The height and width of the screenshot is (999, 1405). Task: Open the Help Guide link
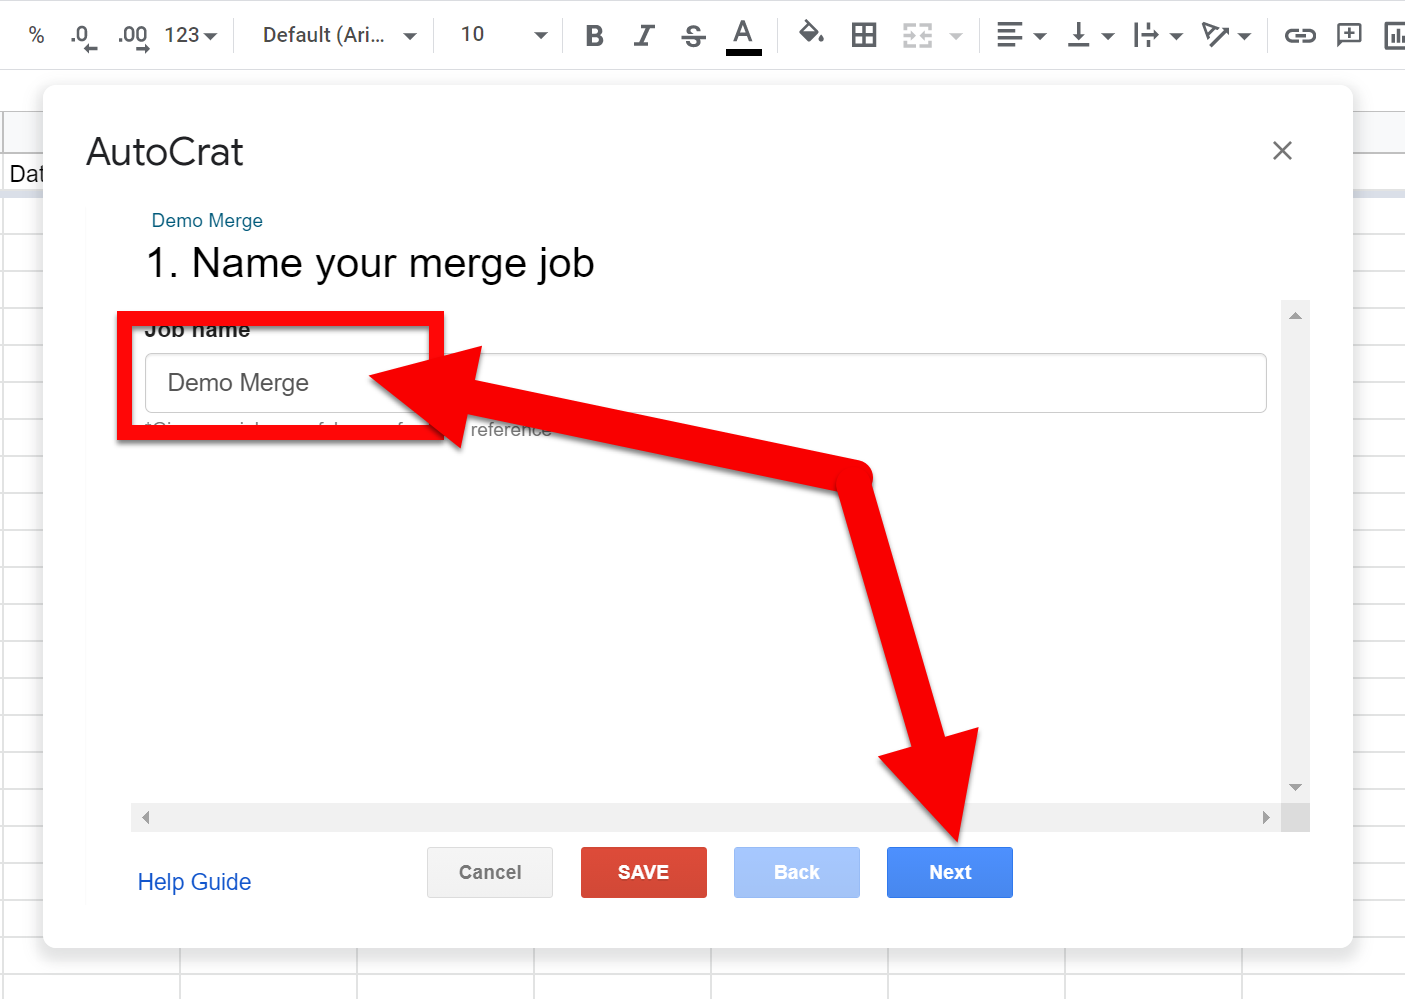194,882
